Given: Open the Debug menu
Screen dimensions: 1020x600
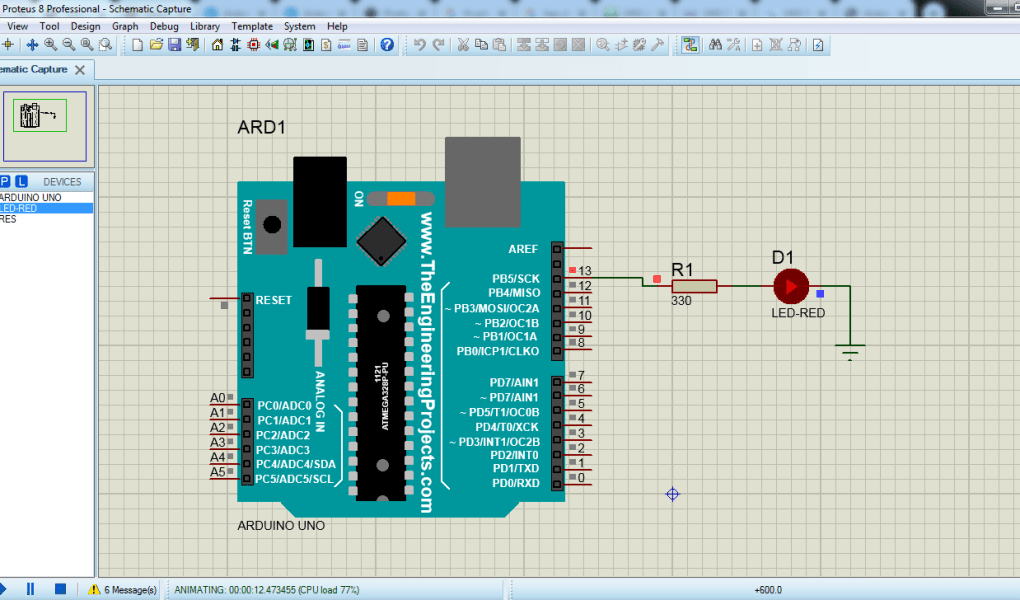Looking at the screenshot, I should [164, 26].
